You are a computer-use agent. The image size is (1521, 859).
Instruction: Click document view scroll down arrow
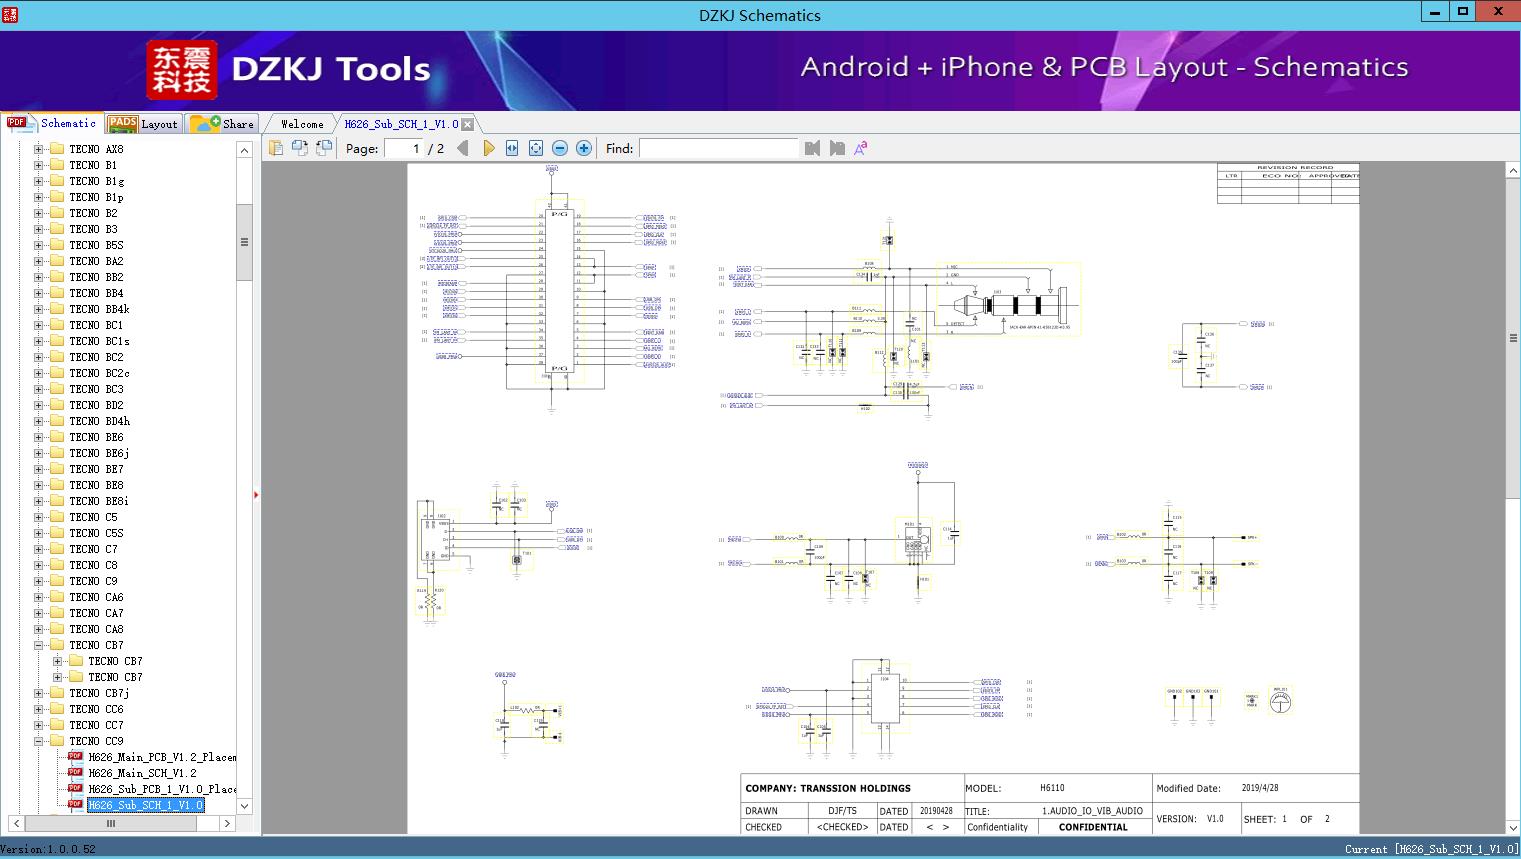click(1513, 827)
